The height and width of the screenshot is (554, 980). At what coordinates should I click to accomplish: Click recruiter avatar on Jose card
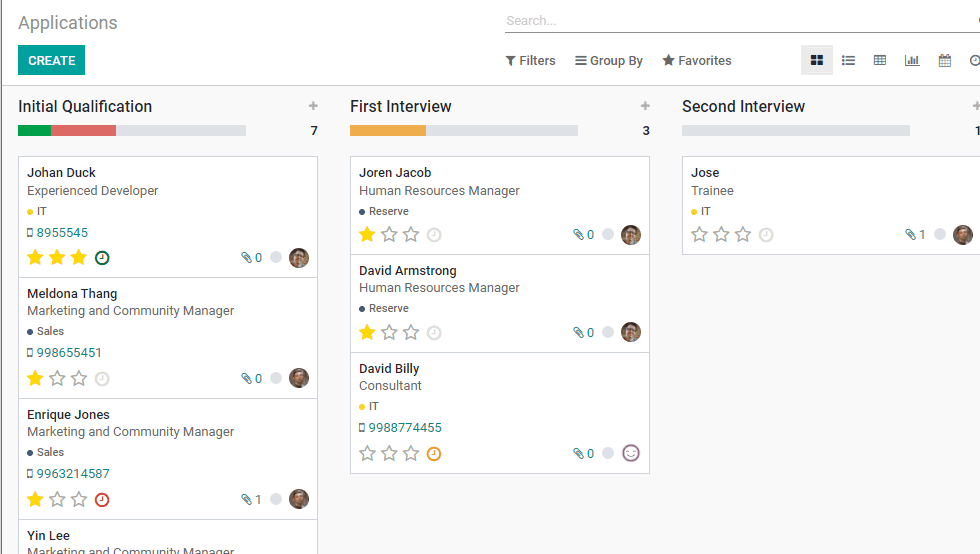962,234
